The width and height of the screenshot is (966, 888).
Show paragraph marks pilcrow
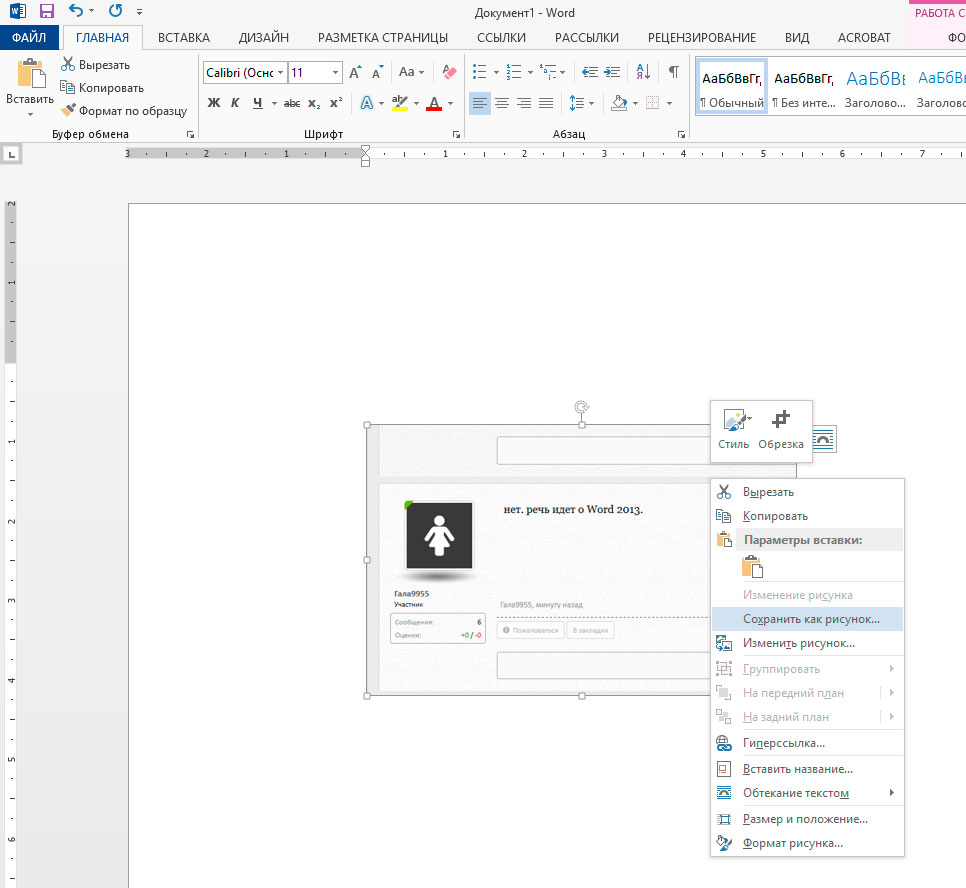(x=674, y=72)
